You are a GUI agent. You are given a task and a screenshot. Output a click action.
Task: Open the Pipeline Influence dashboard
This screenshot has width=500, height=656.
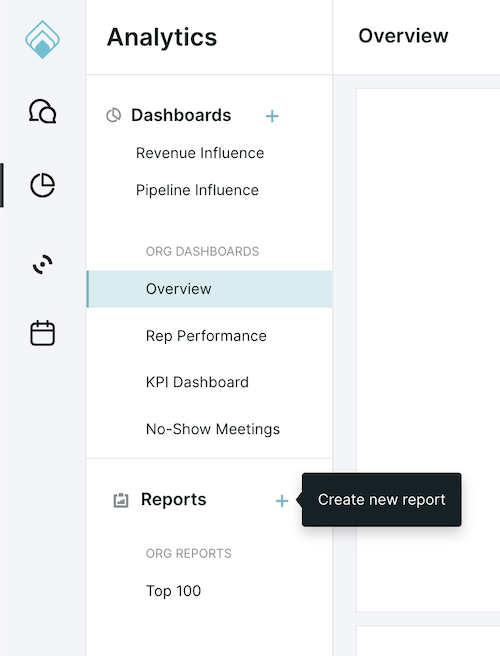197,190
